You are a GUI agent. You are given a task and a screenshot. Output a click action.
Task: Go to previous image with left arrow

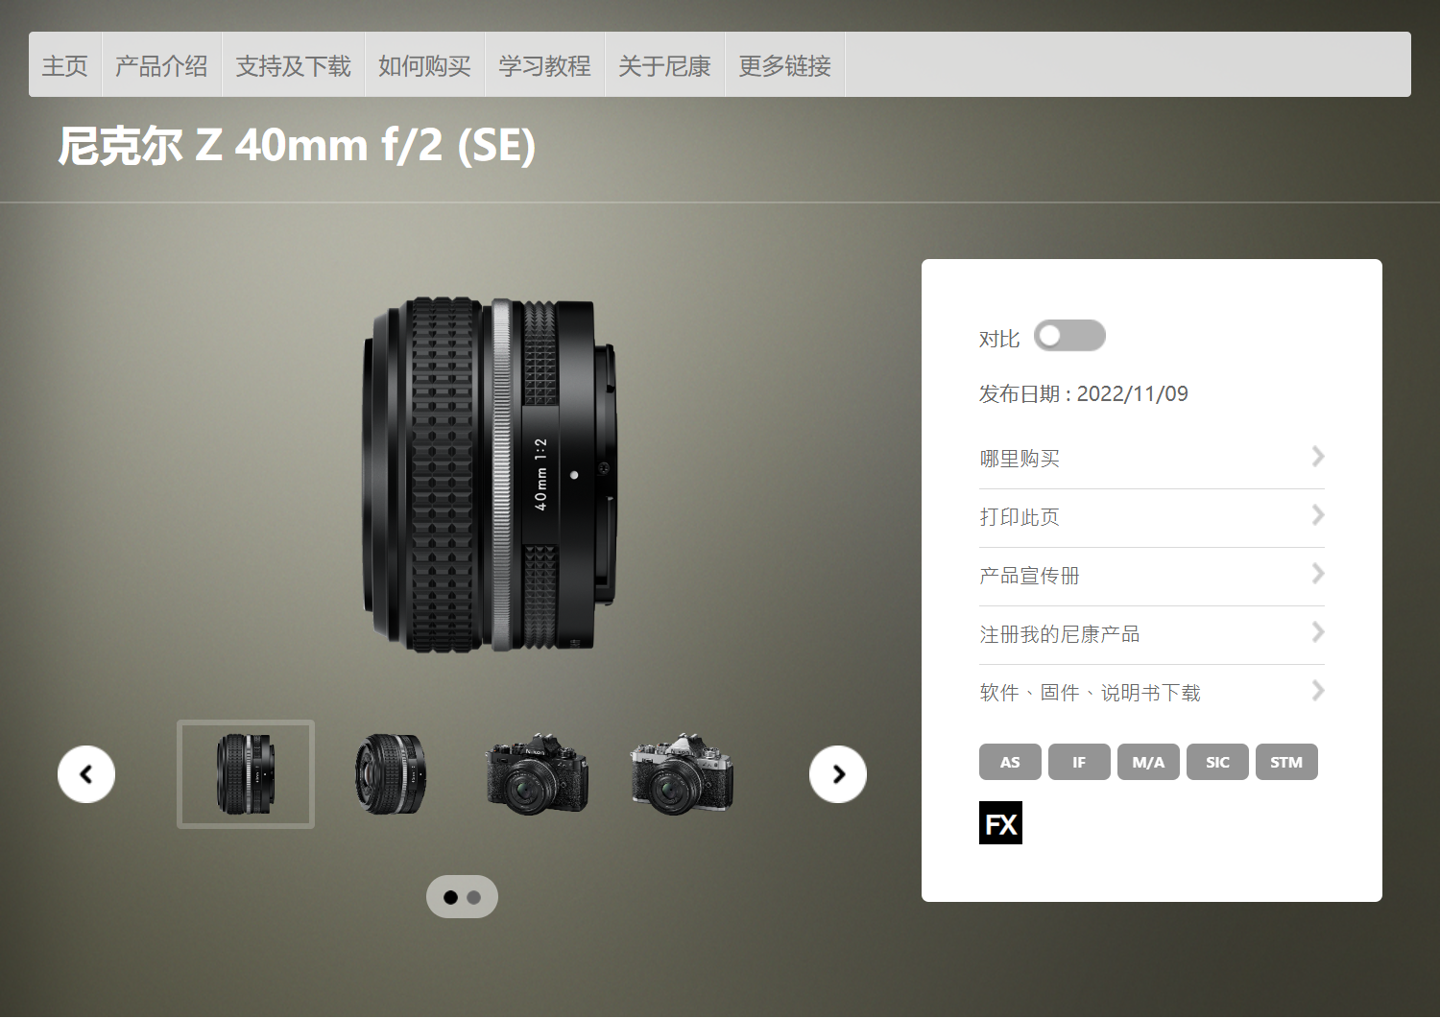coord(86,774)
